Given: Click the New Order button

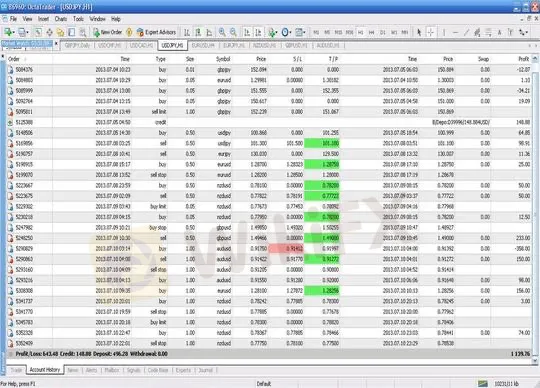Looking at the screenshot, I should pyautogui.click(x=108, y=32).
